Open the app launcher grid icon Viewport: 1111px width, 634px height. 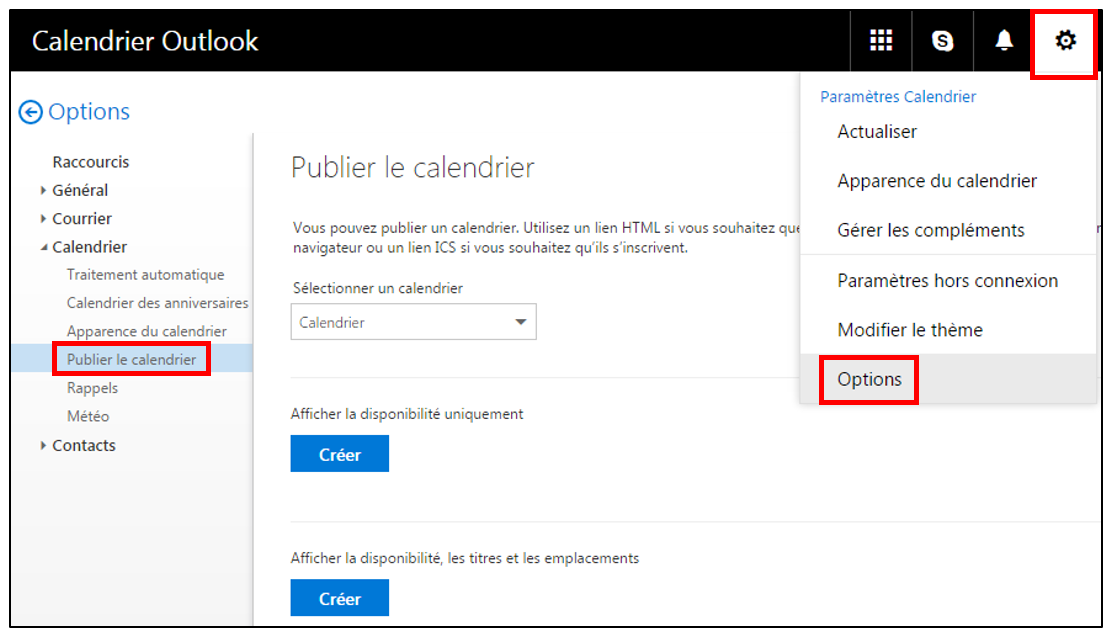coord(881,40)
